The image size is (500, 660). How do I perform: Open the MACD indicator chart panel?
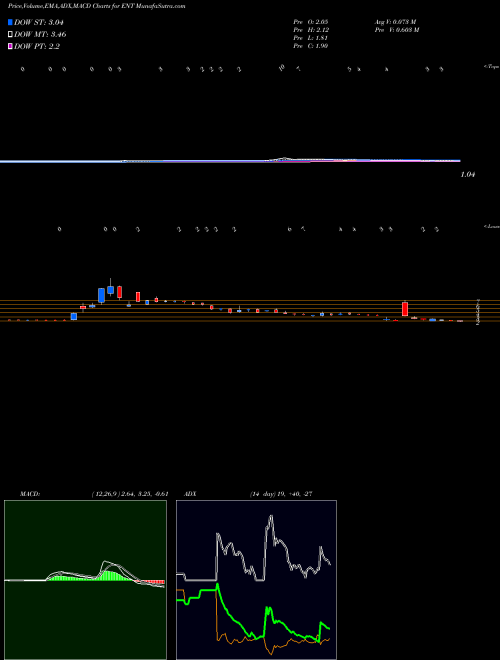(85, 580)
